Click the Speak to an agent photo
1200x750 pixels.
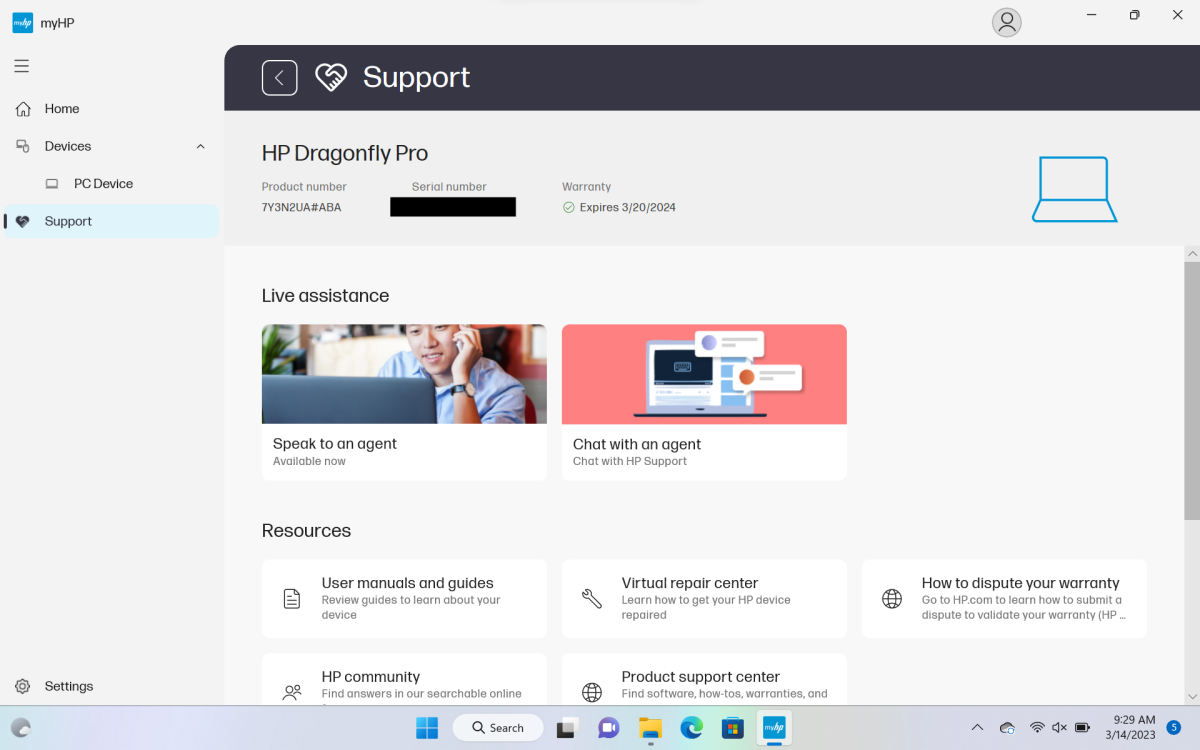404,374
